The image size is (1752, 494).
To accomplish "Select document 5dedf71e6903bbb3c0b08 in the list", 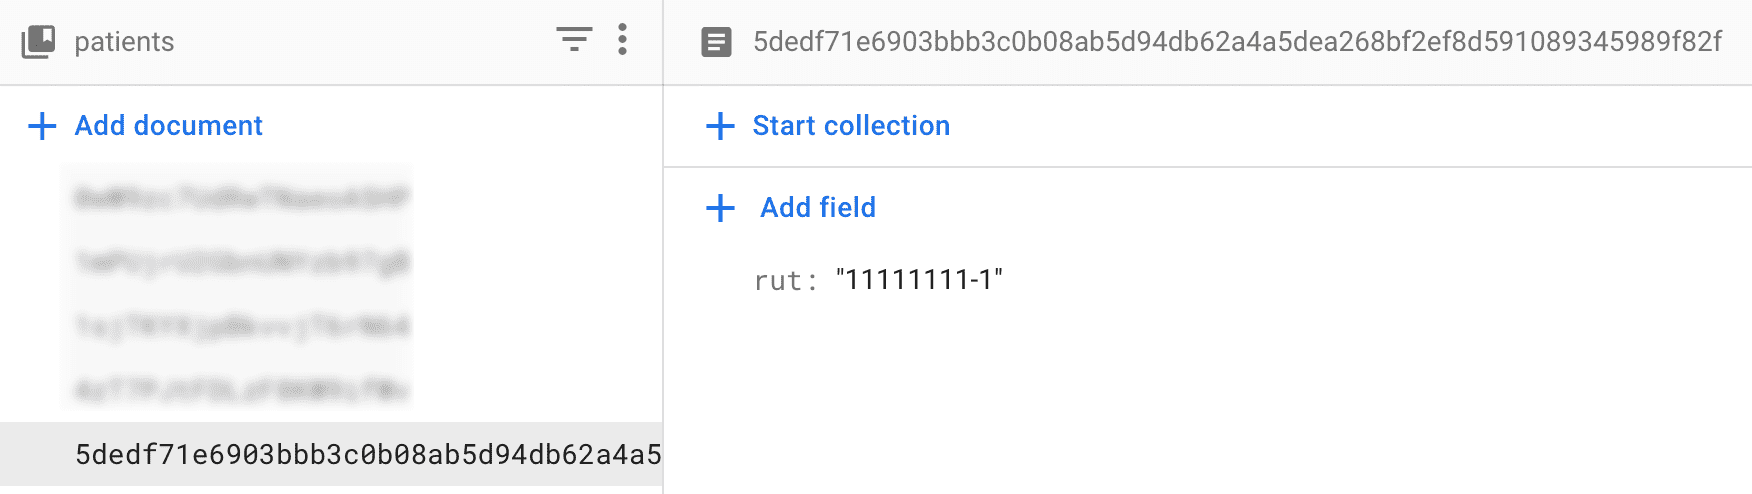I will (x=368, y=455).
